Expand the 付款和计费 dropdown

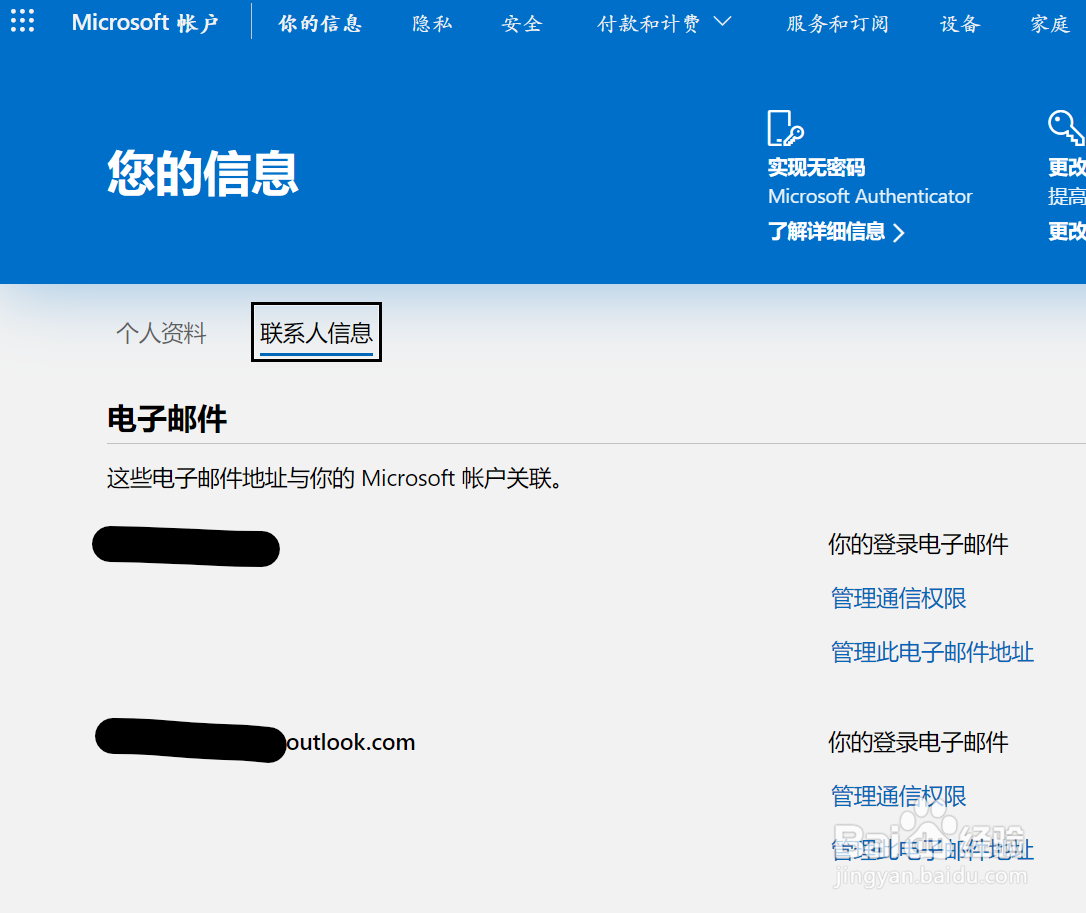(x=664, y=24)
